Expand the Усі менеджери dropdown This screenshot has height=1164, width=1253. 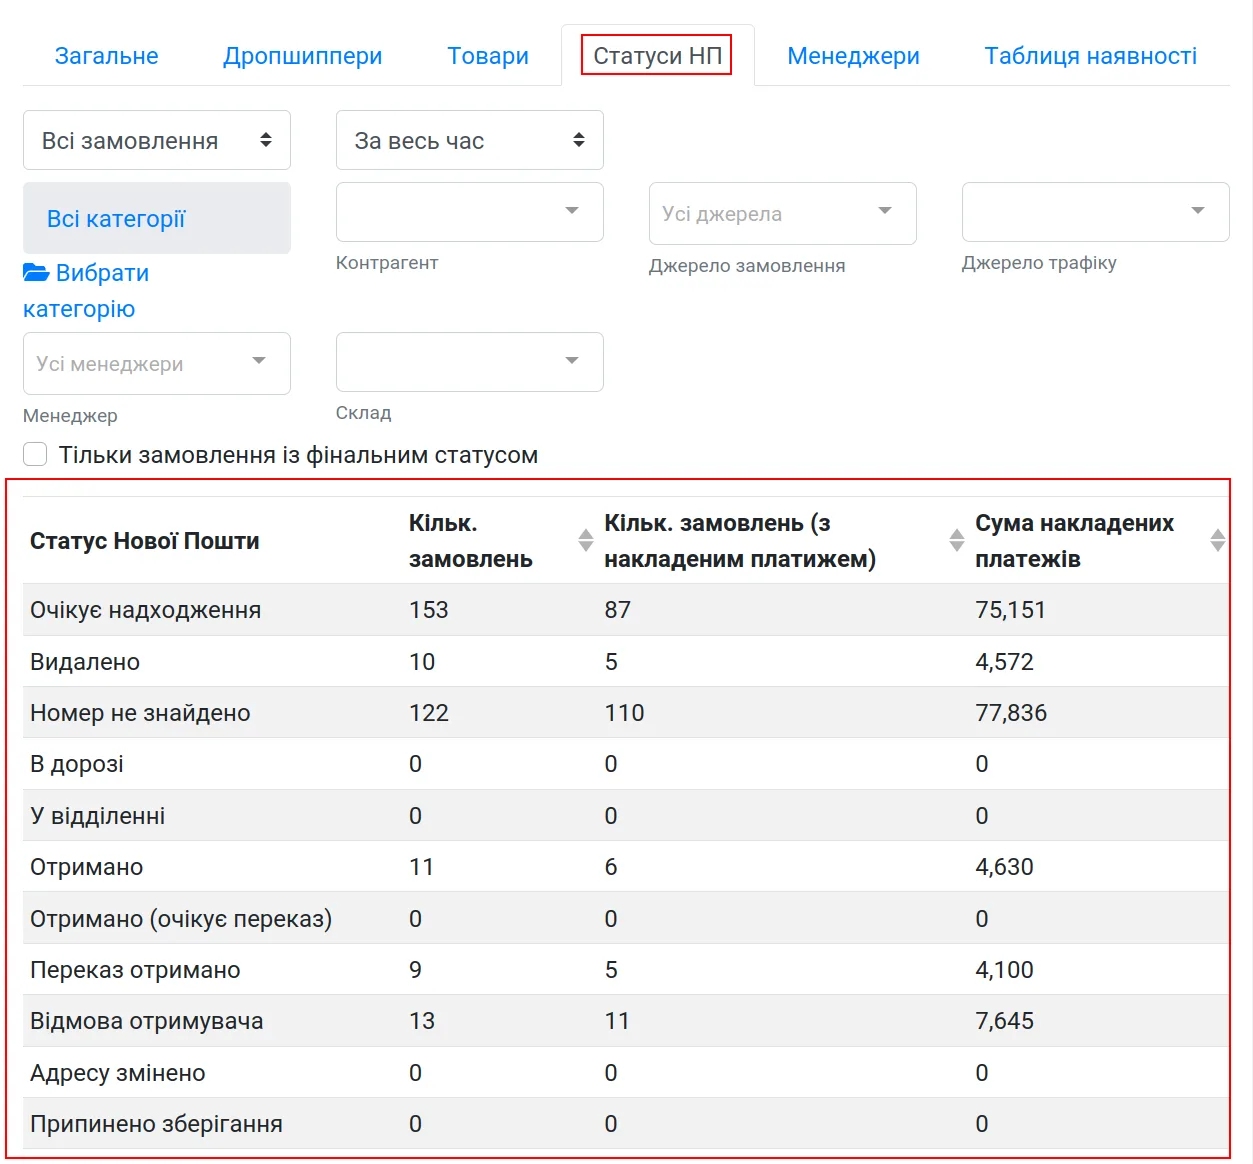tap(157, 363)
